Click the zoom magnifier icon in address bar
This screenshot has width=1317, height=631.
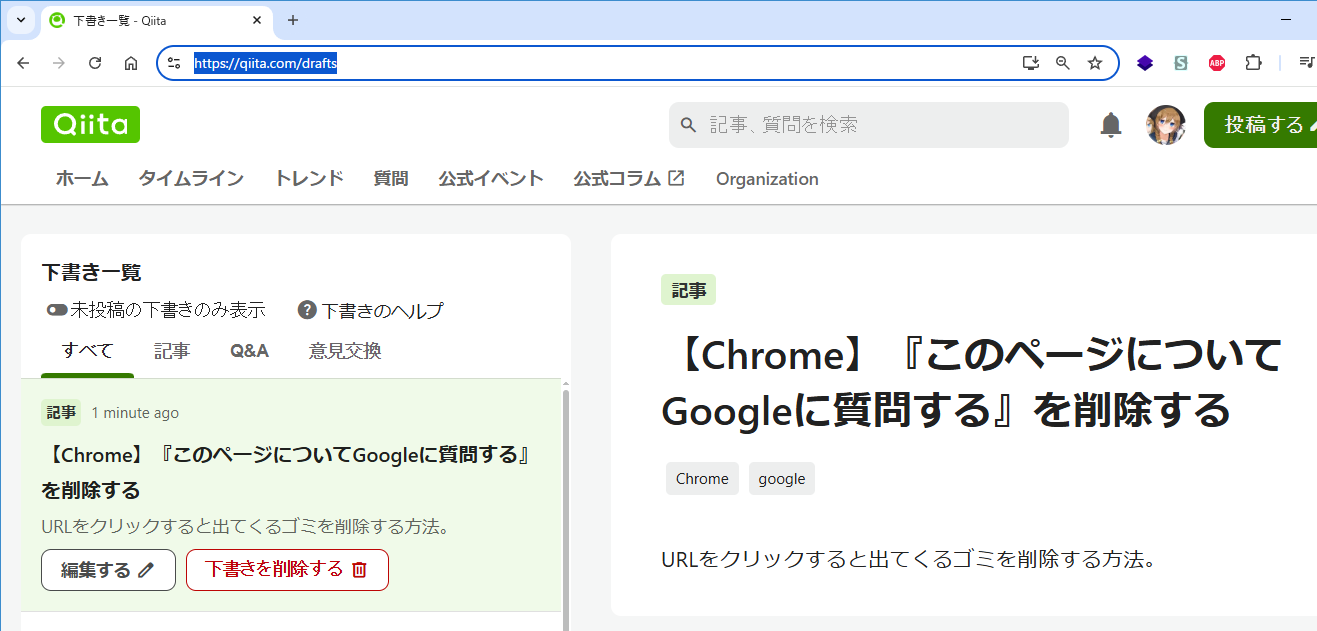pos(1063,63)
